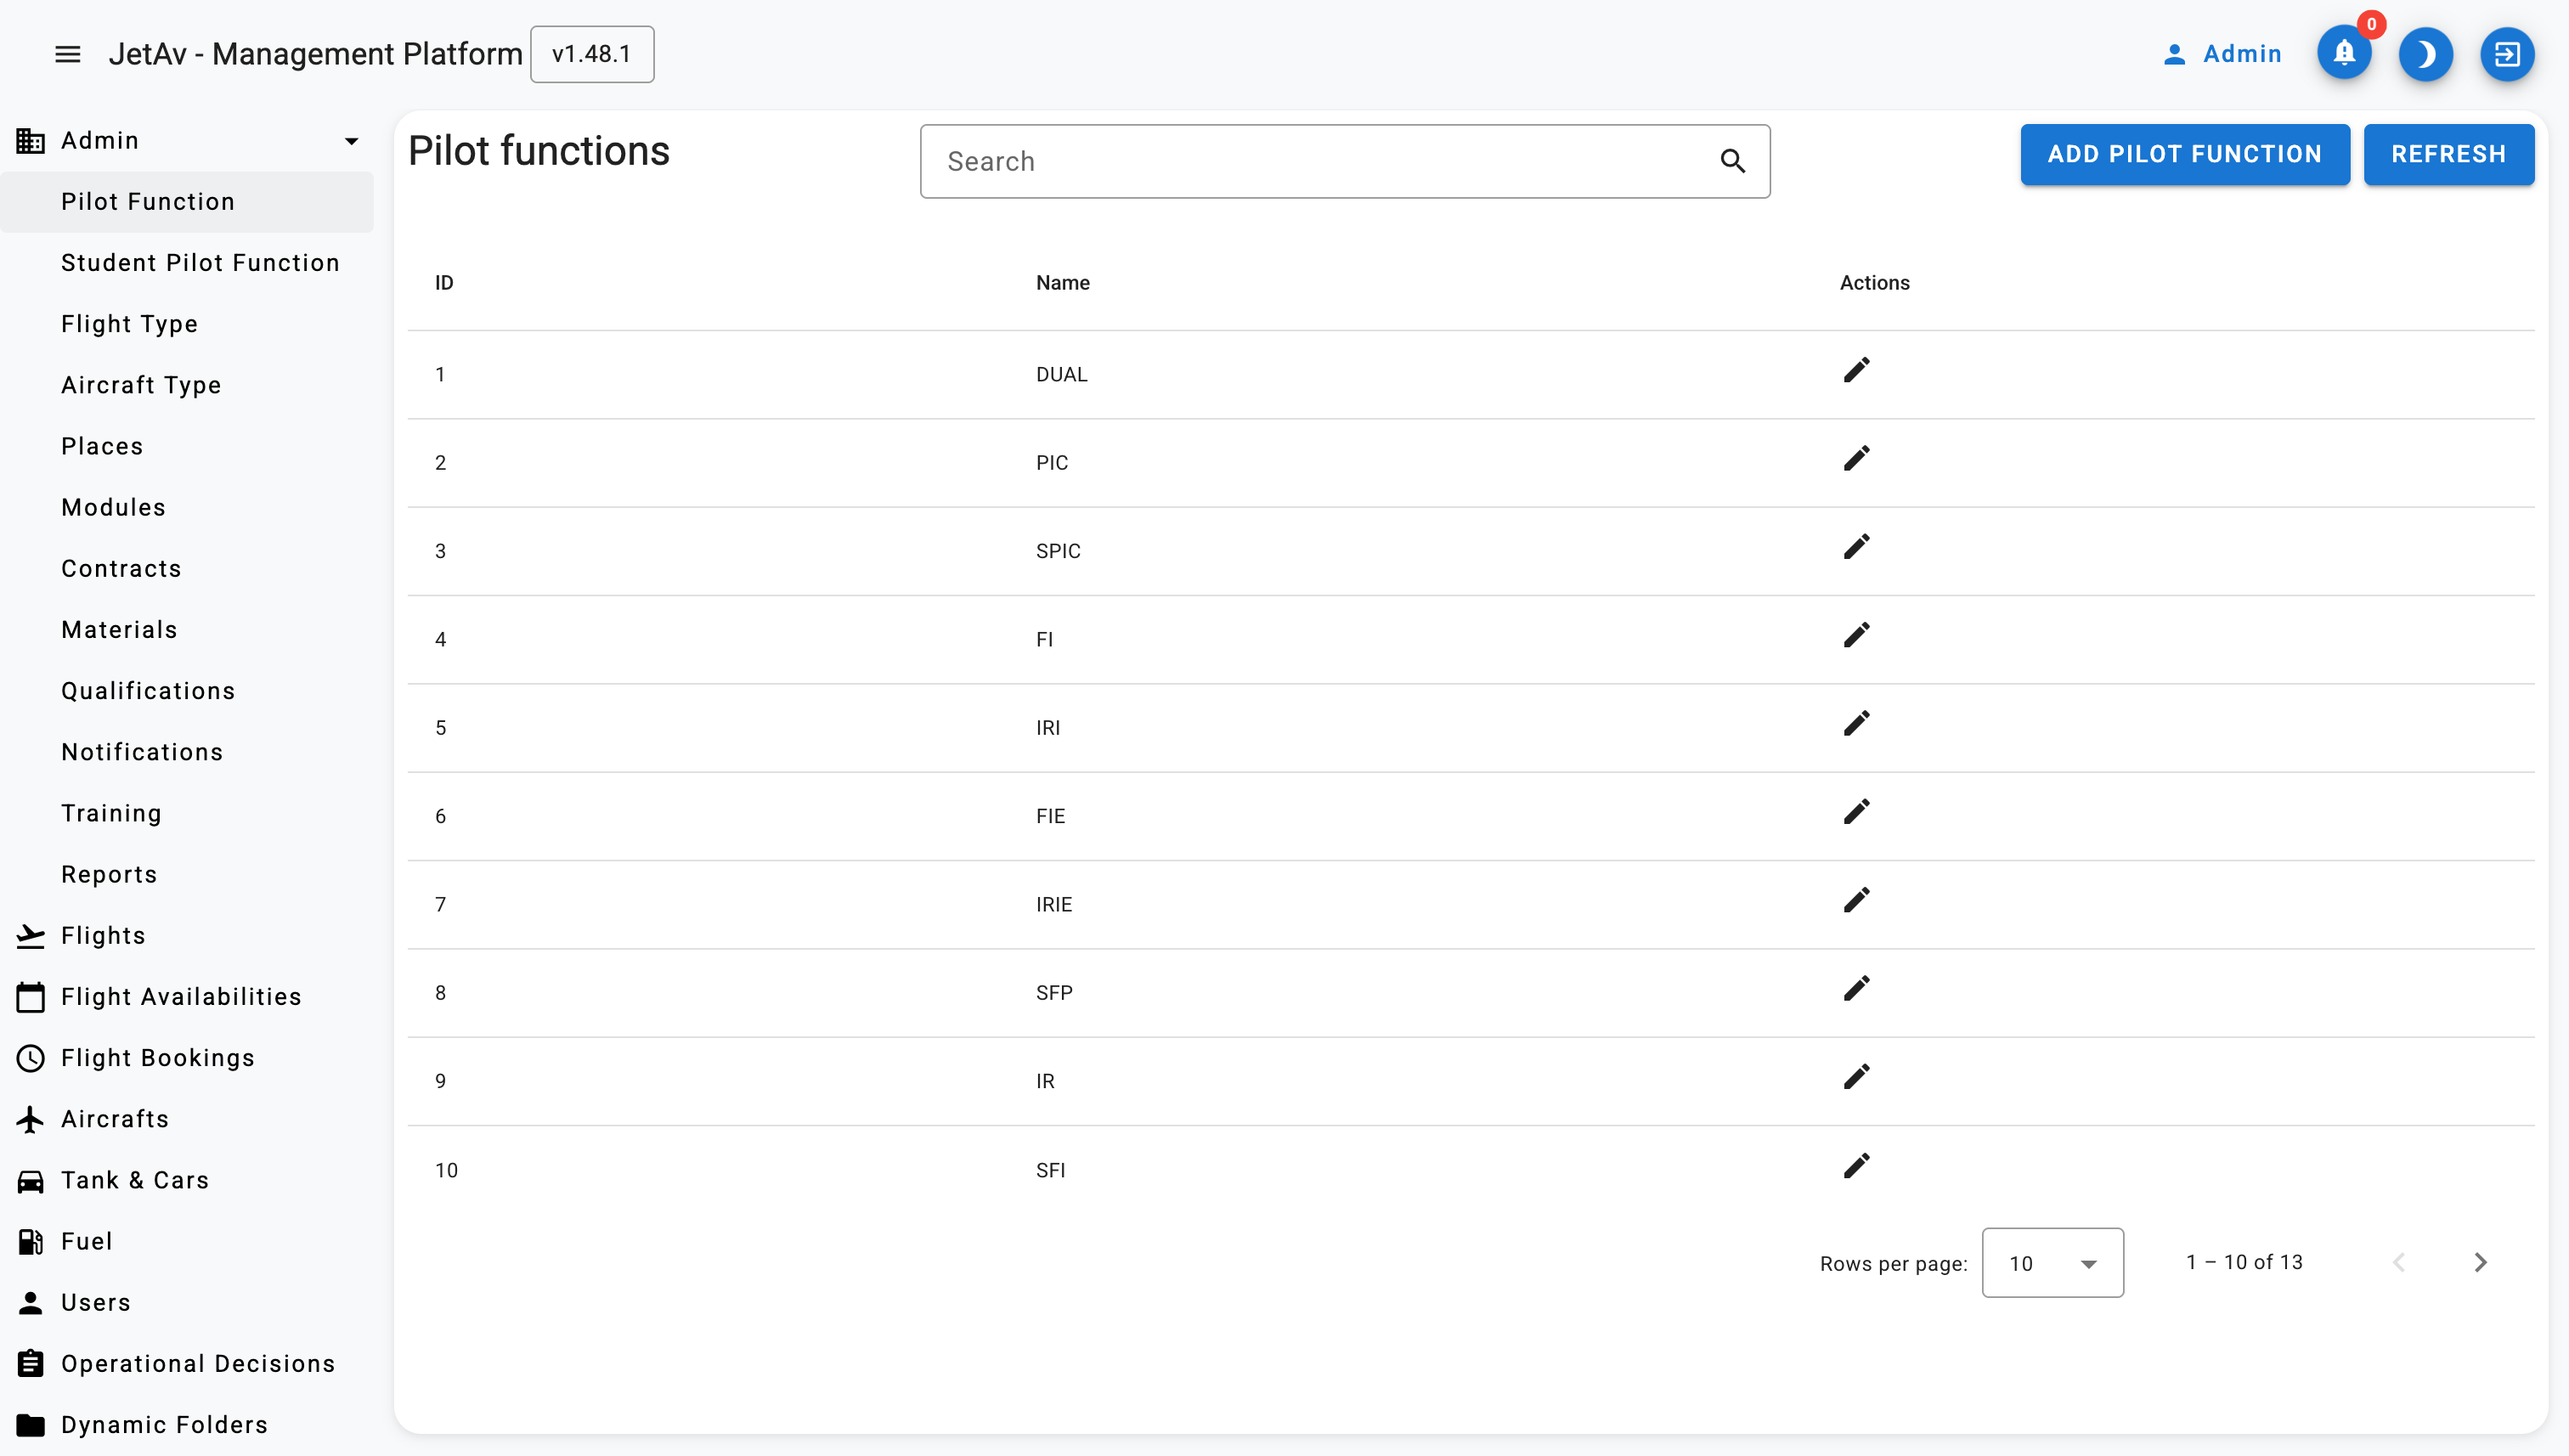Open Flight Bookings from sidebar
This screenshot has height=1456, width=2569.
pos(158,1058)
